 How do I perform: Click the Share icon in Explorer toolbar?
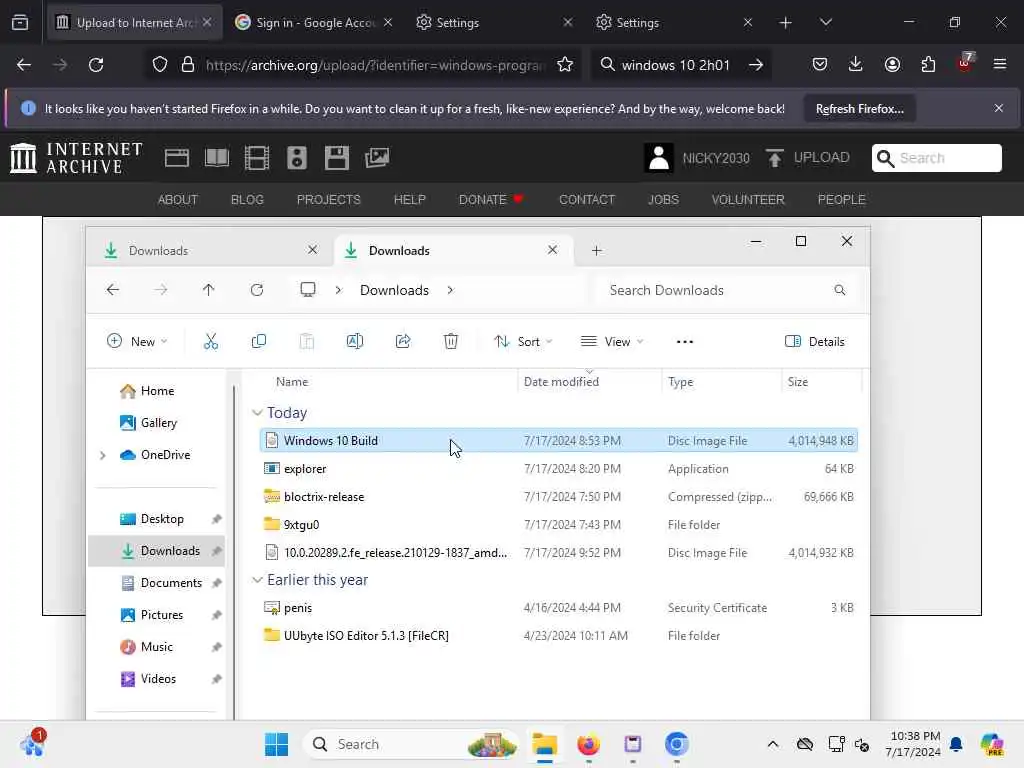403,342
